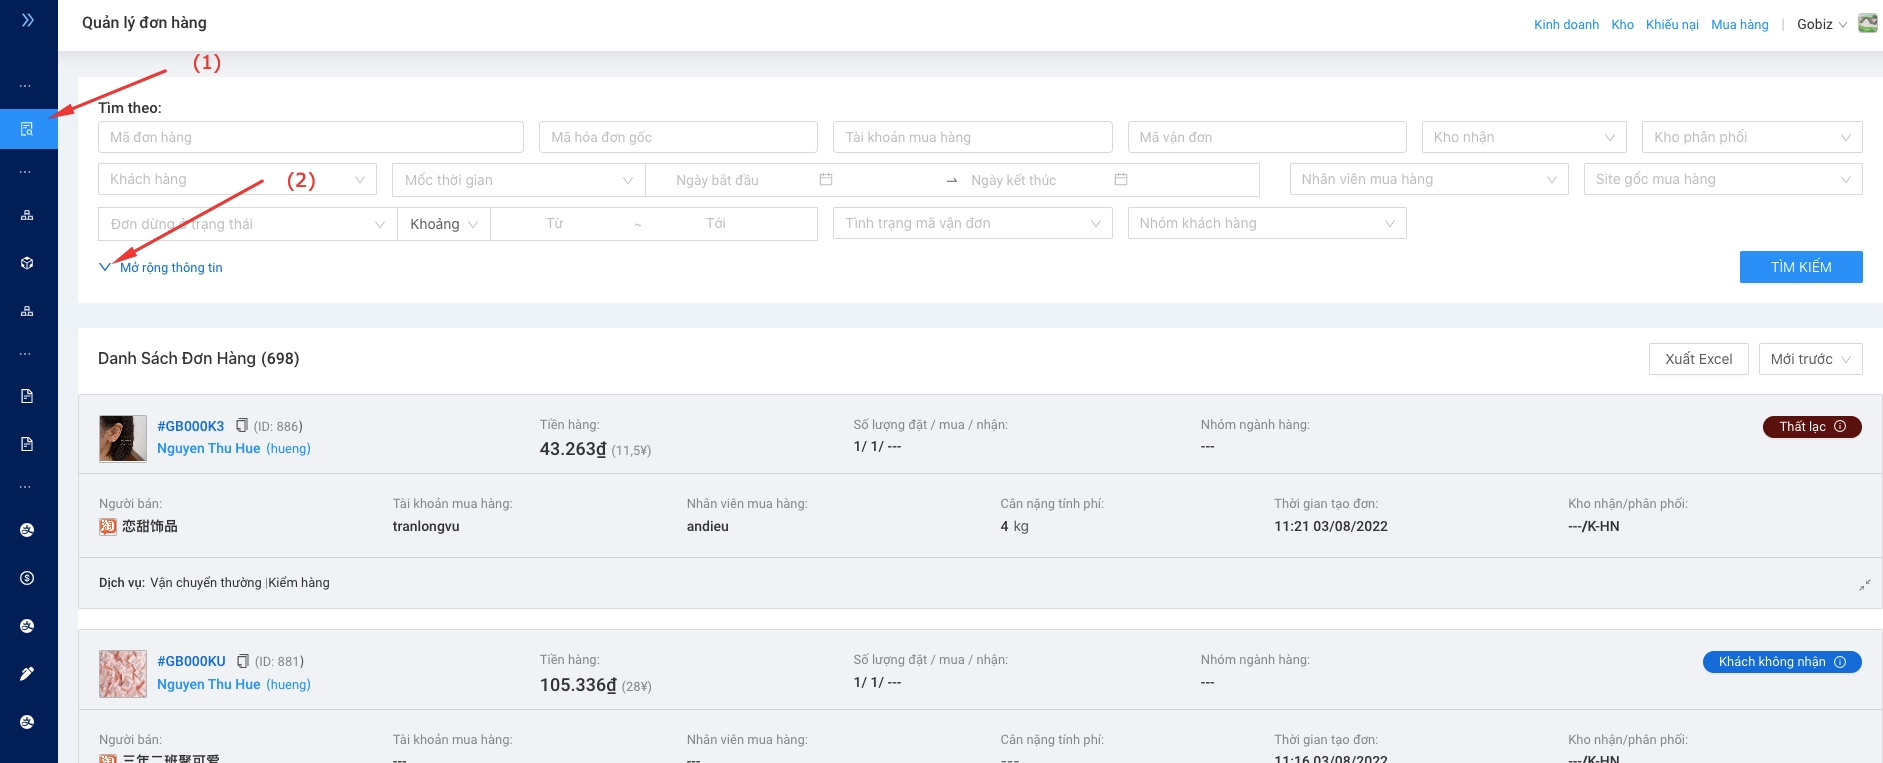This screenshot has height=763, width=1883.
Task: Open the Kho phân phối dropdown
Action: tap(1751, 137)
